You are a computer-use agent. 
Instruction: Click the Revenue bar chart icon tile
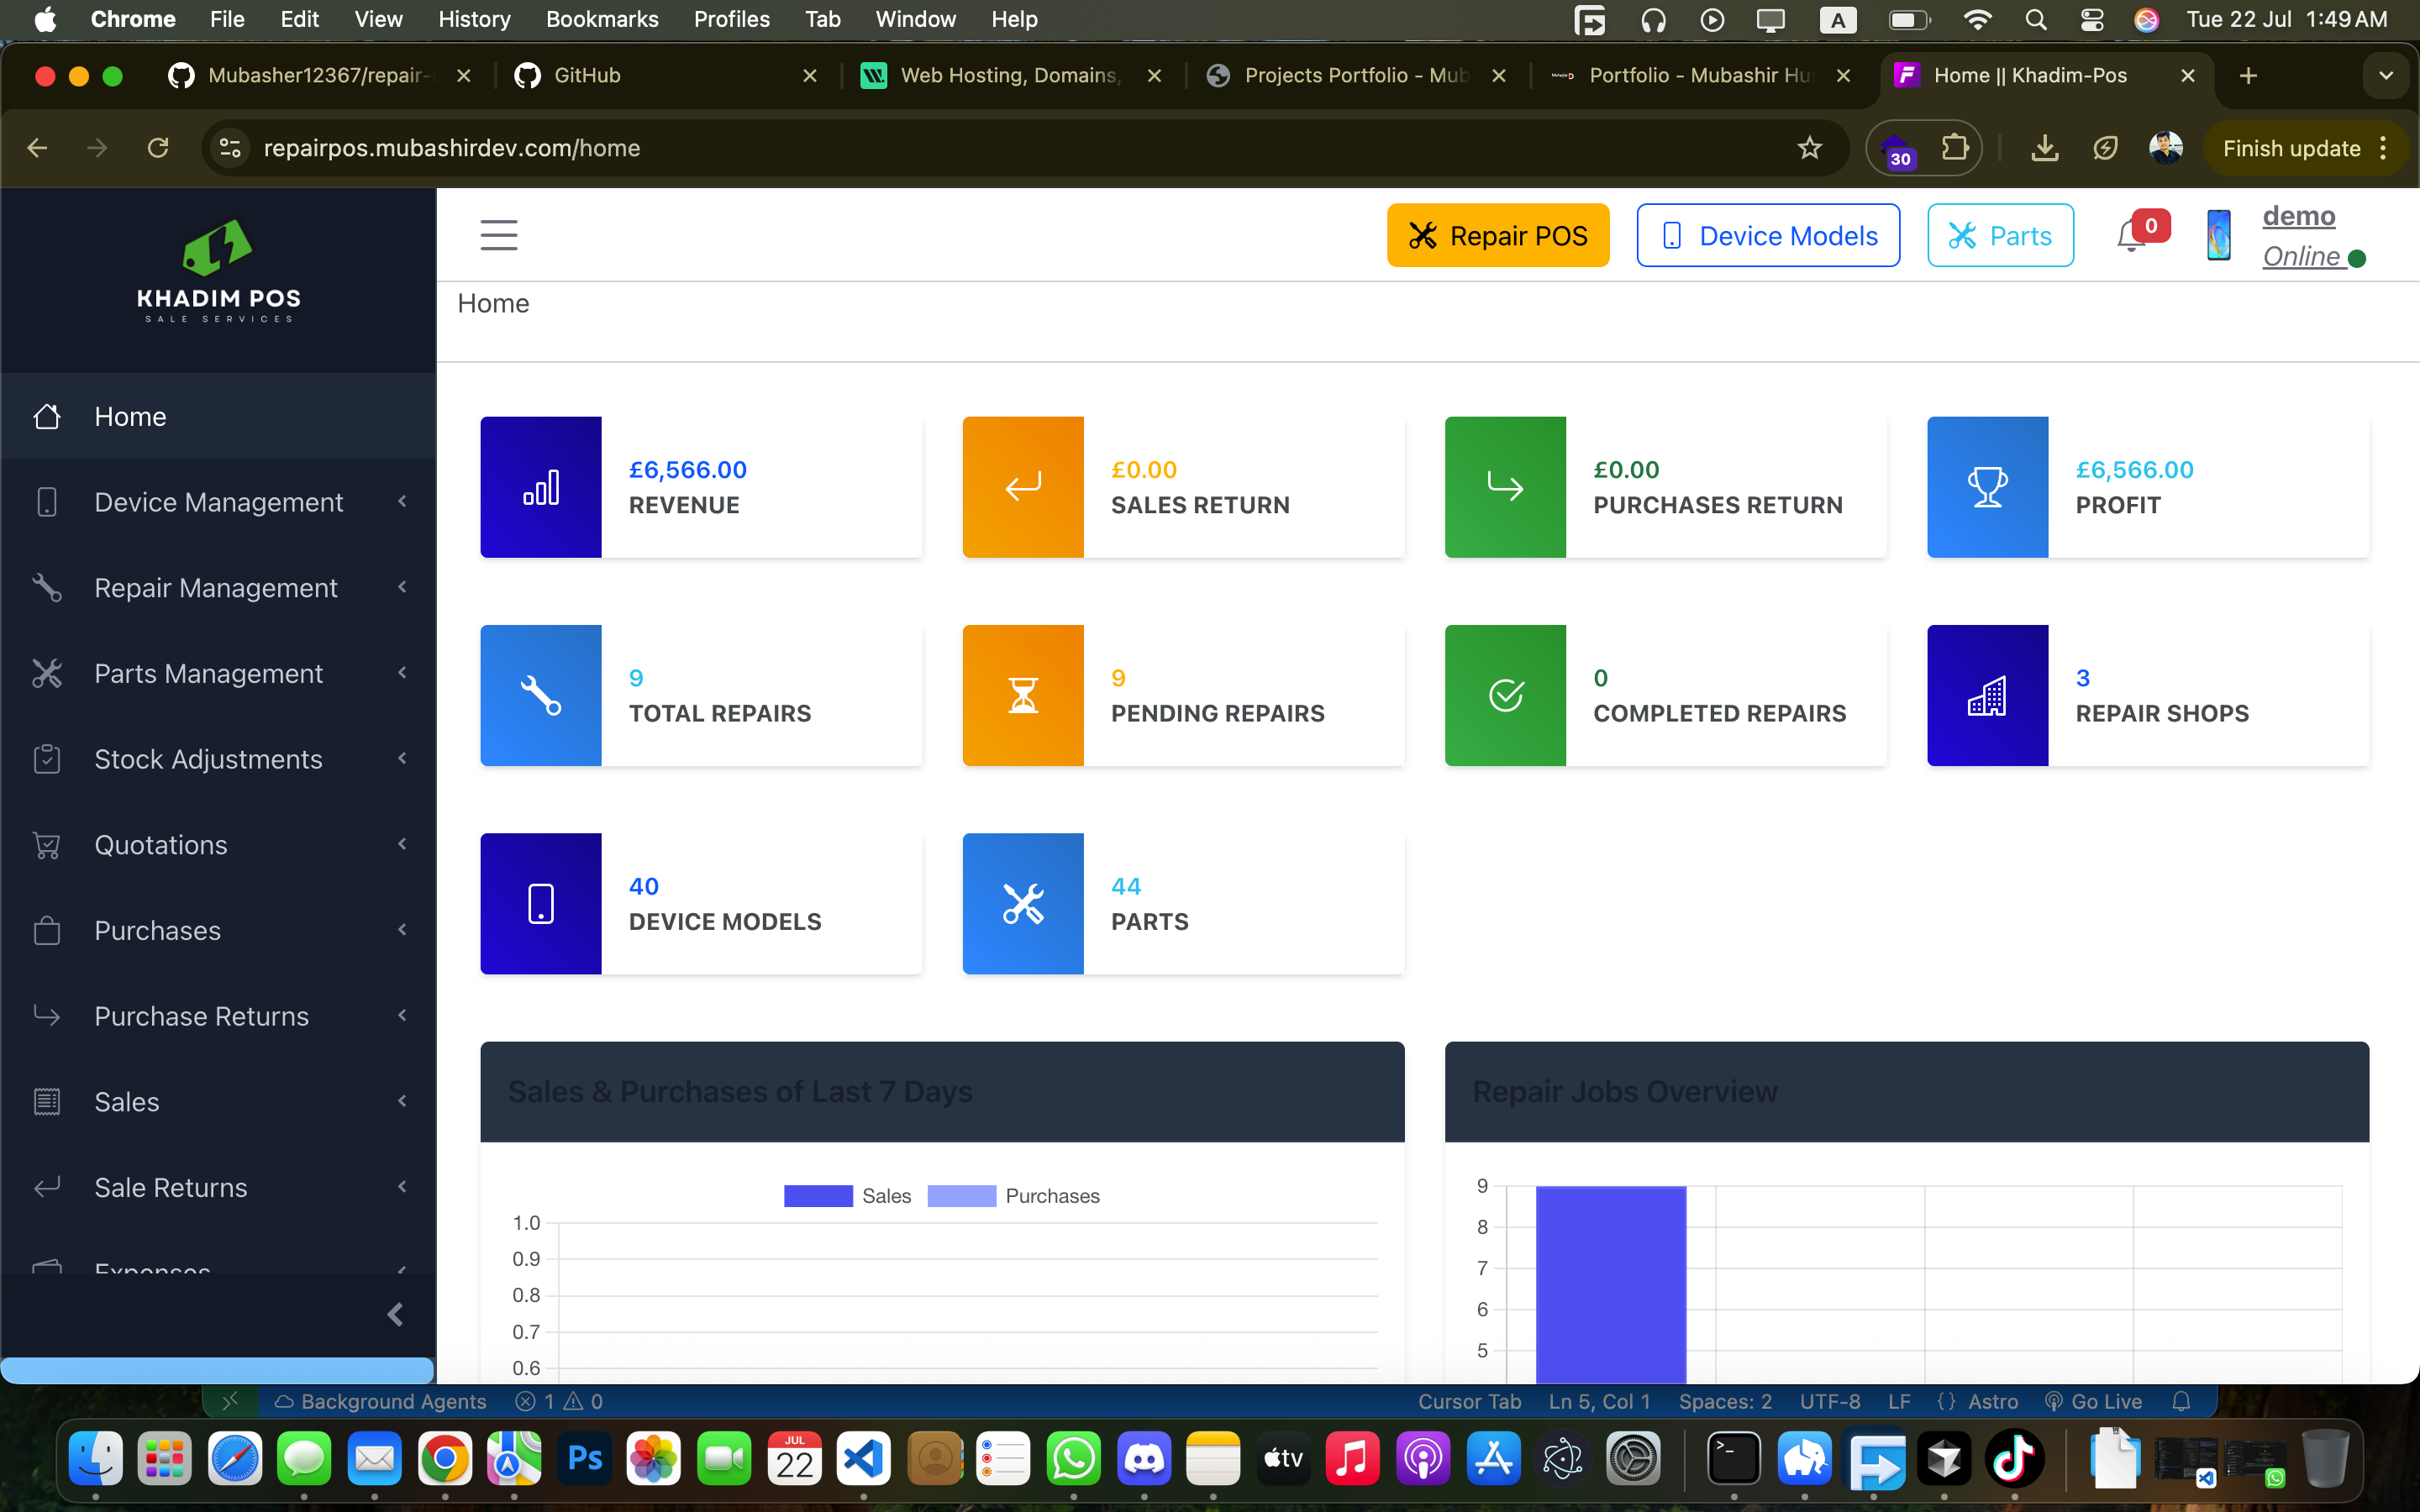pos(541,487)
